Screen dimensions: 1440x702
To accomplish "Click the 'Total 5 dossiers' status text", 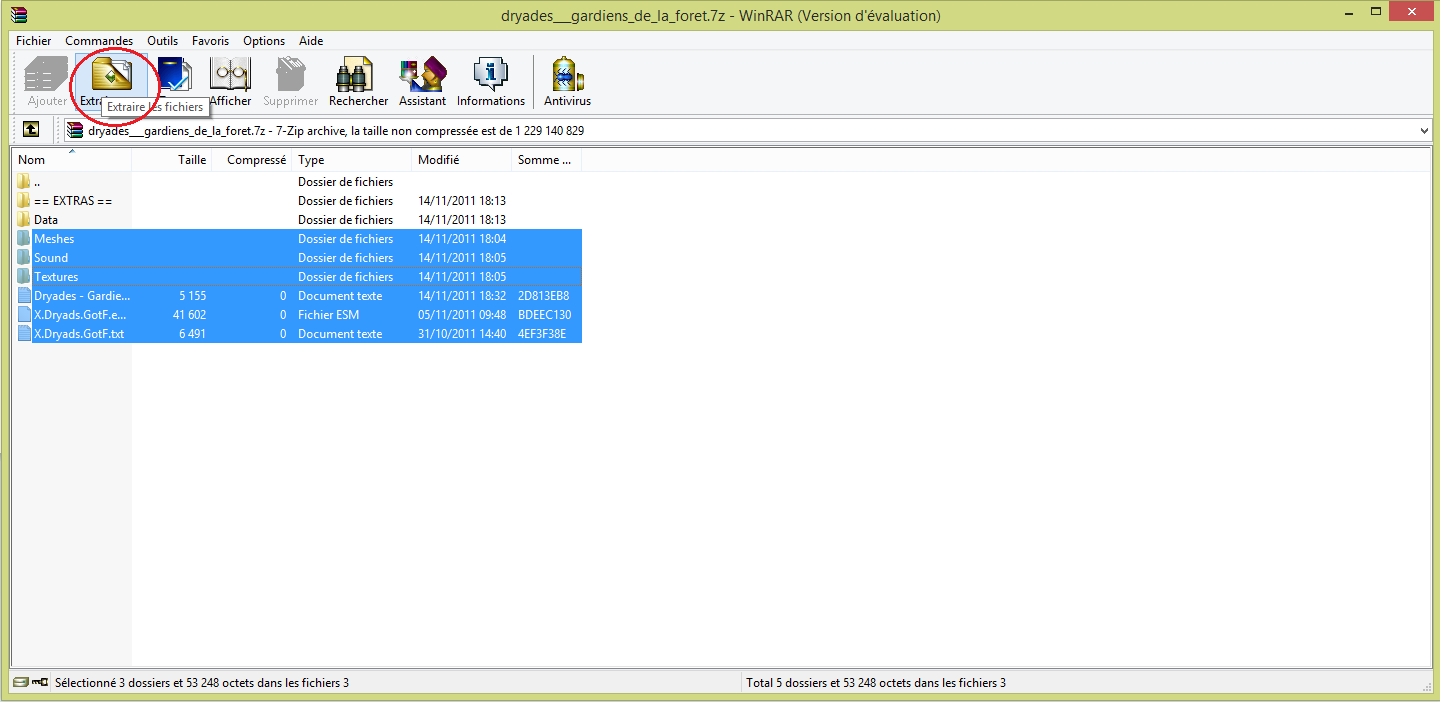I will pos(876,683).
